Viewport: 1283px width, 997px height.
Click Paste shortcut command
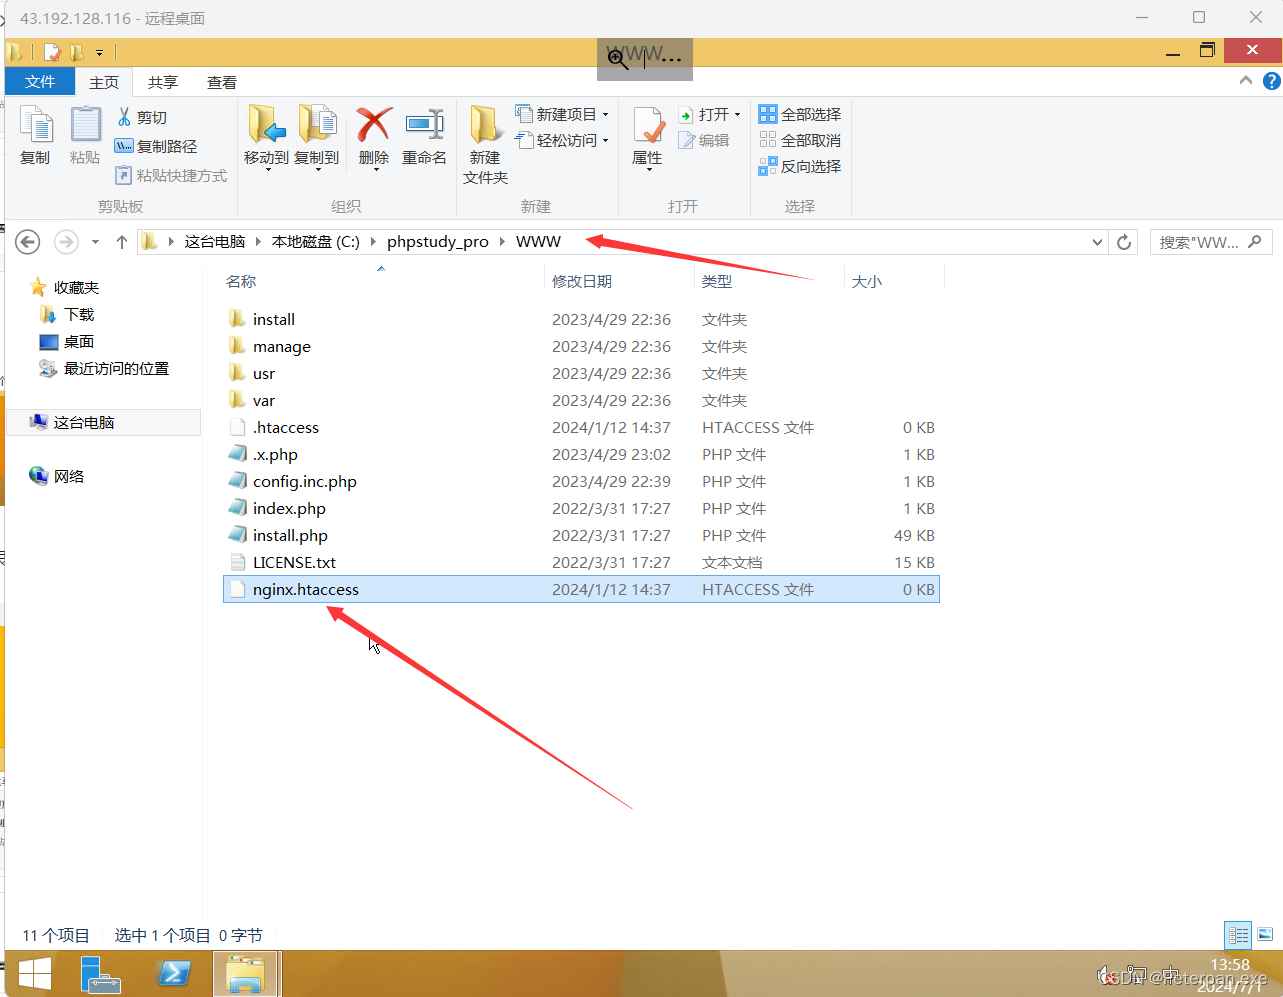click(x=172, y=175)
